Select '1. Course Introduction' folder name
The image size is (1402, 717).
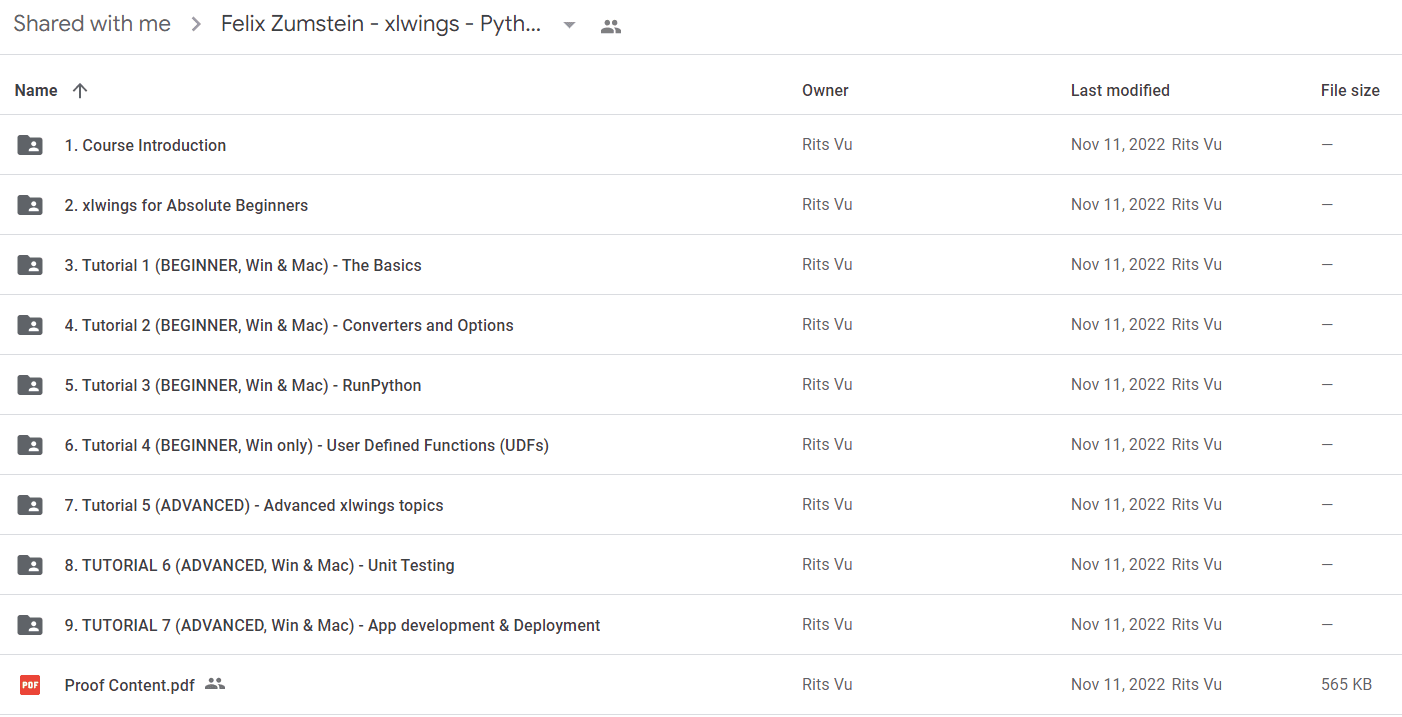(145, 145)
